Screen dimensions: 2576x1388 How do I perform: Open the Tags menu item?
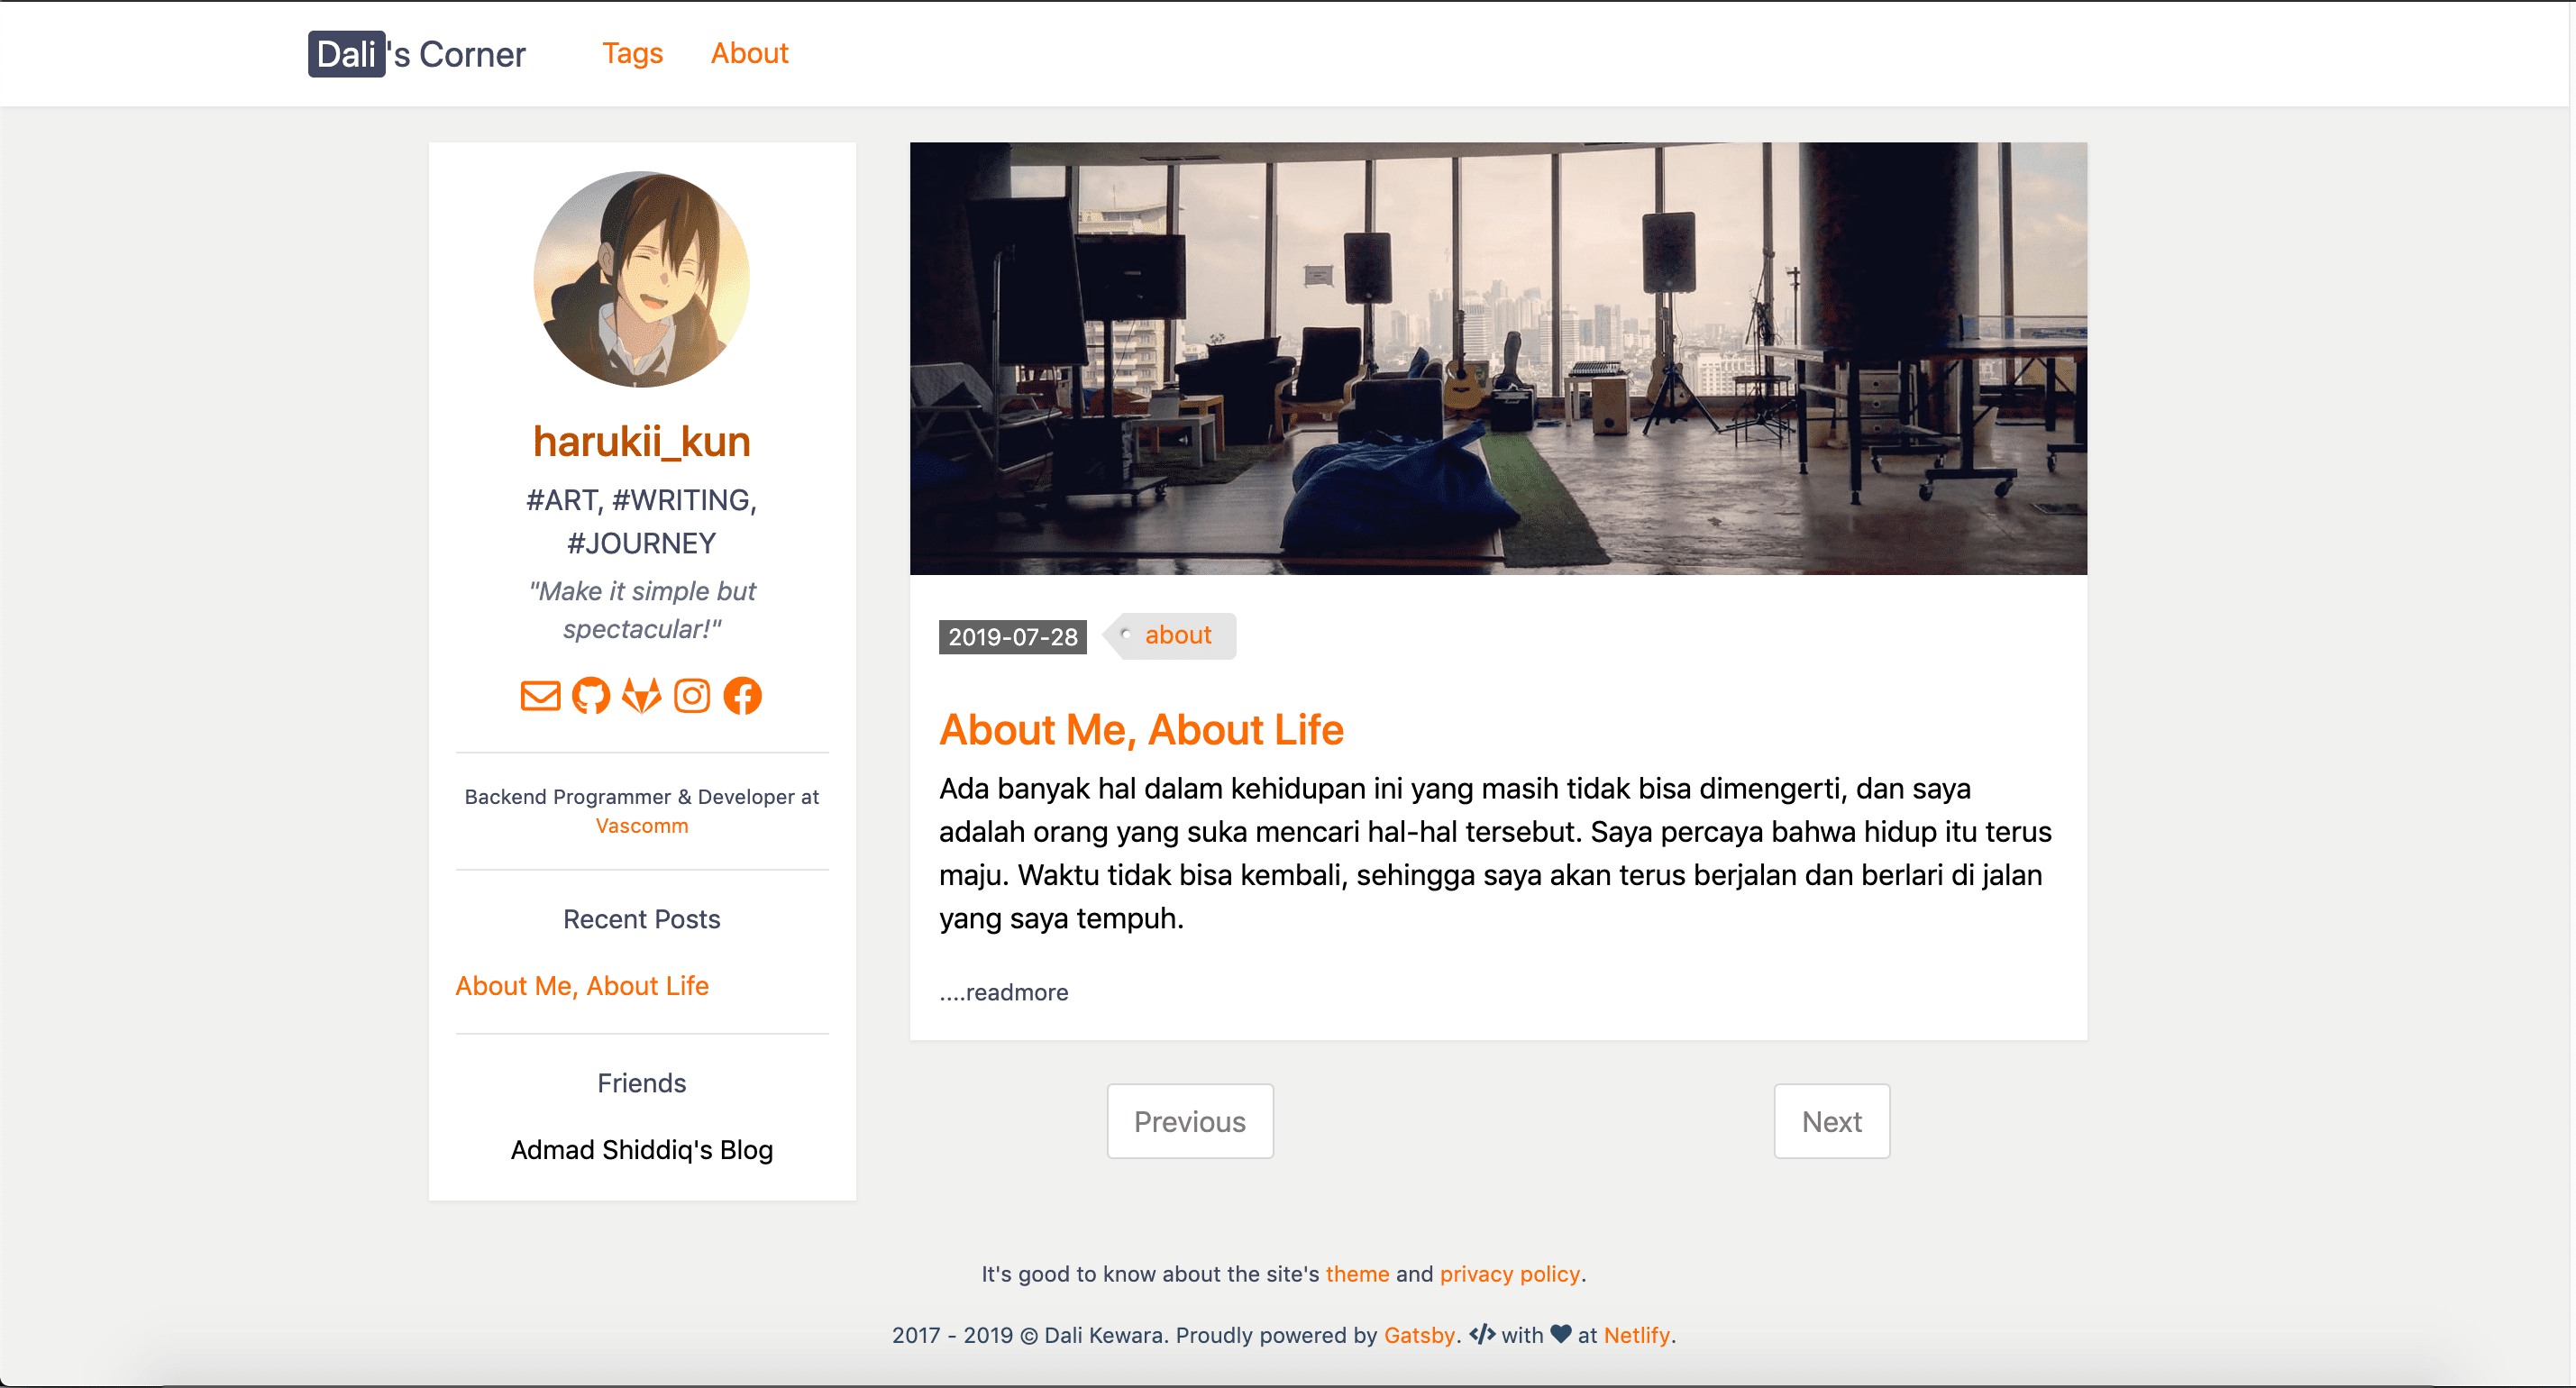coord(632,53)
